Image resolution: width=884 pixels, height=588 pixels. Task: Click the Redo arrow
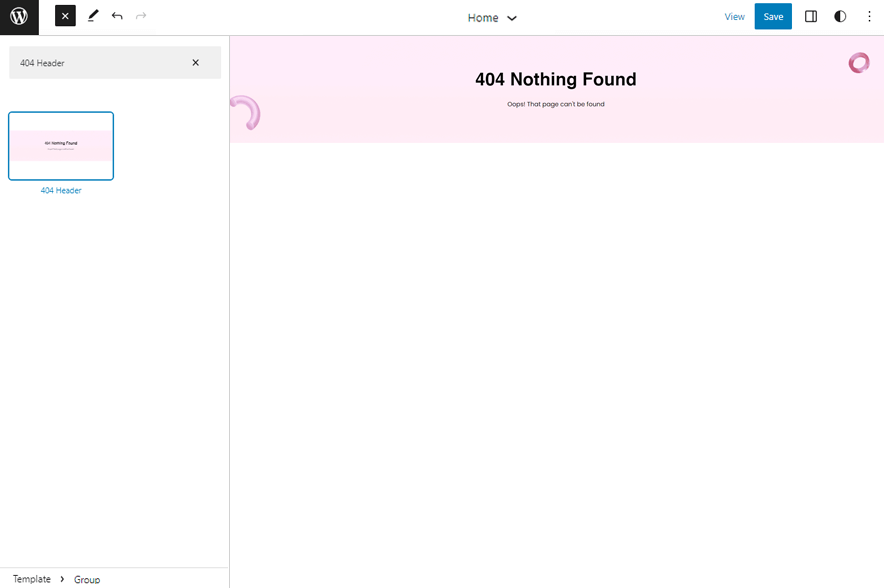pyautogui.click(x=140, y=16)
